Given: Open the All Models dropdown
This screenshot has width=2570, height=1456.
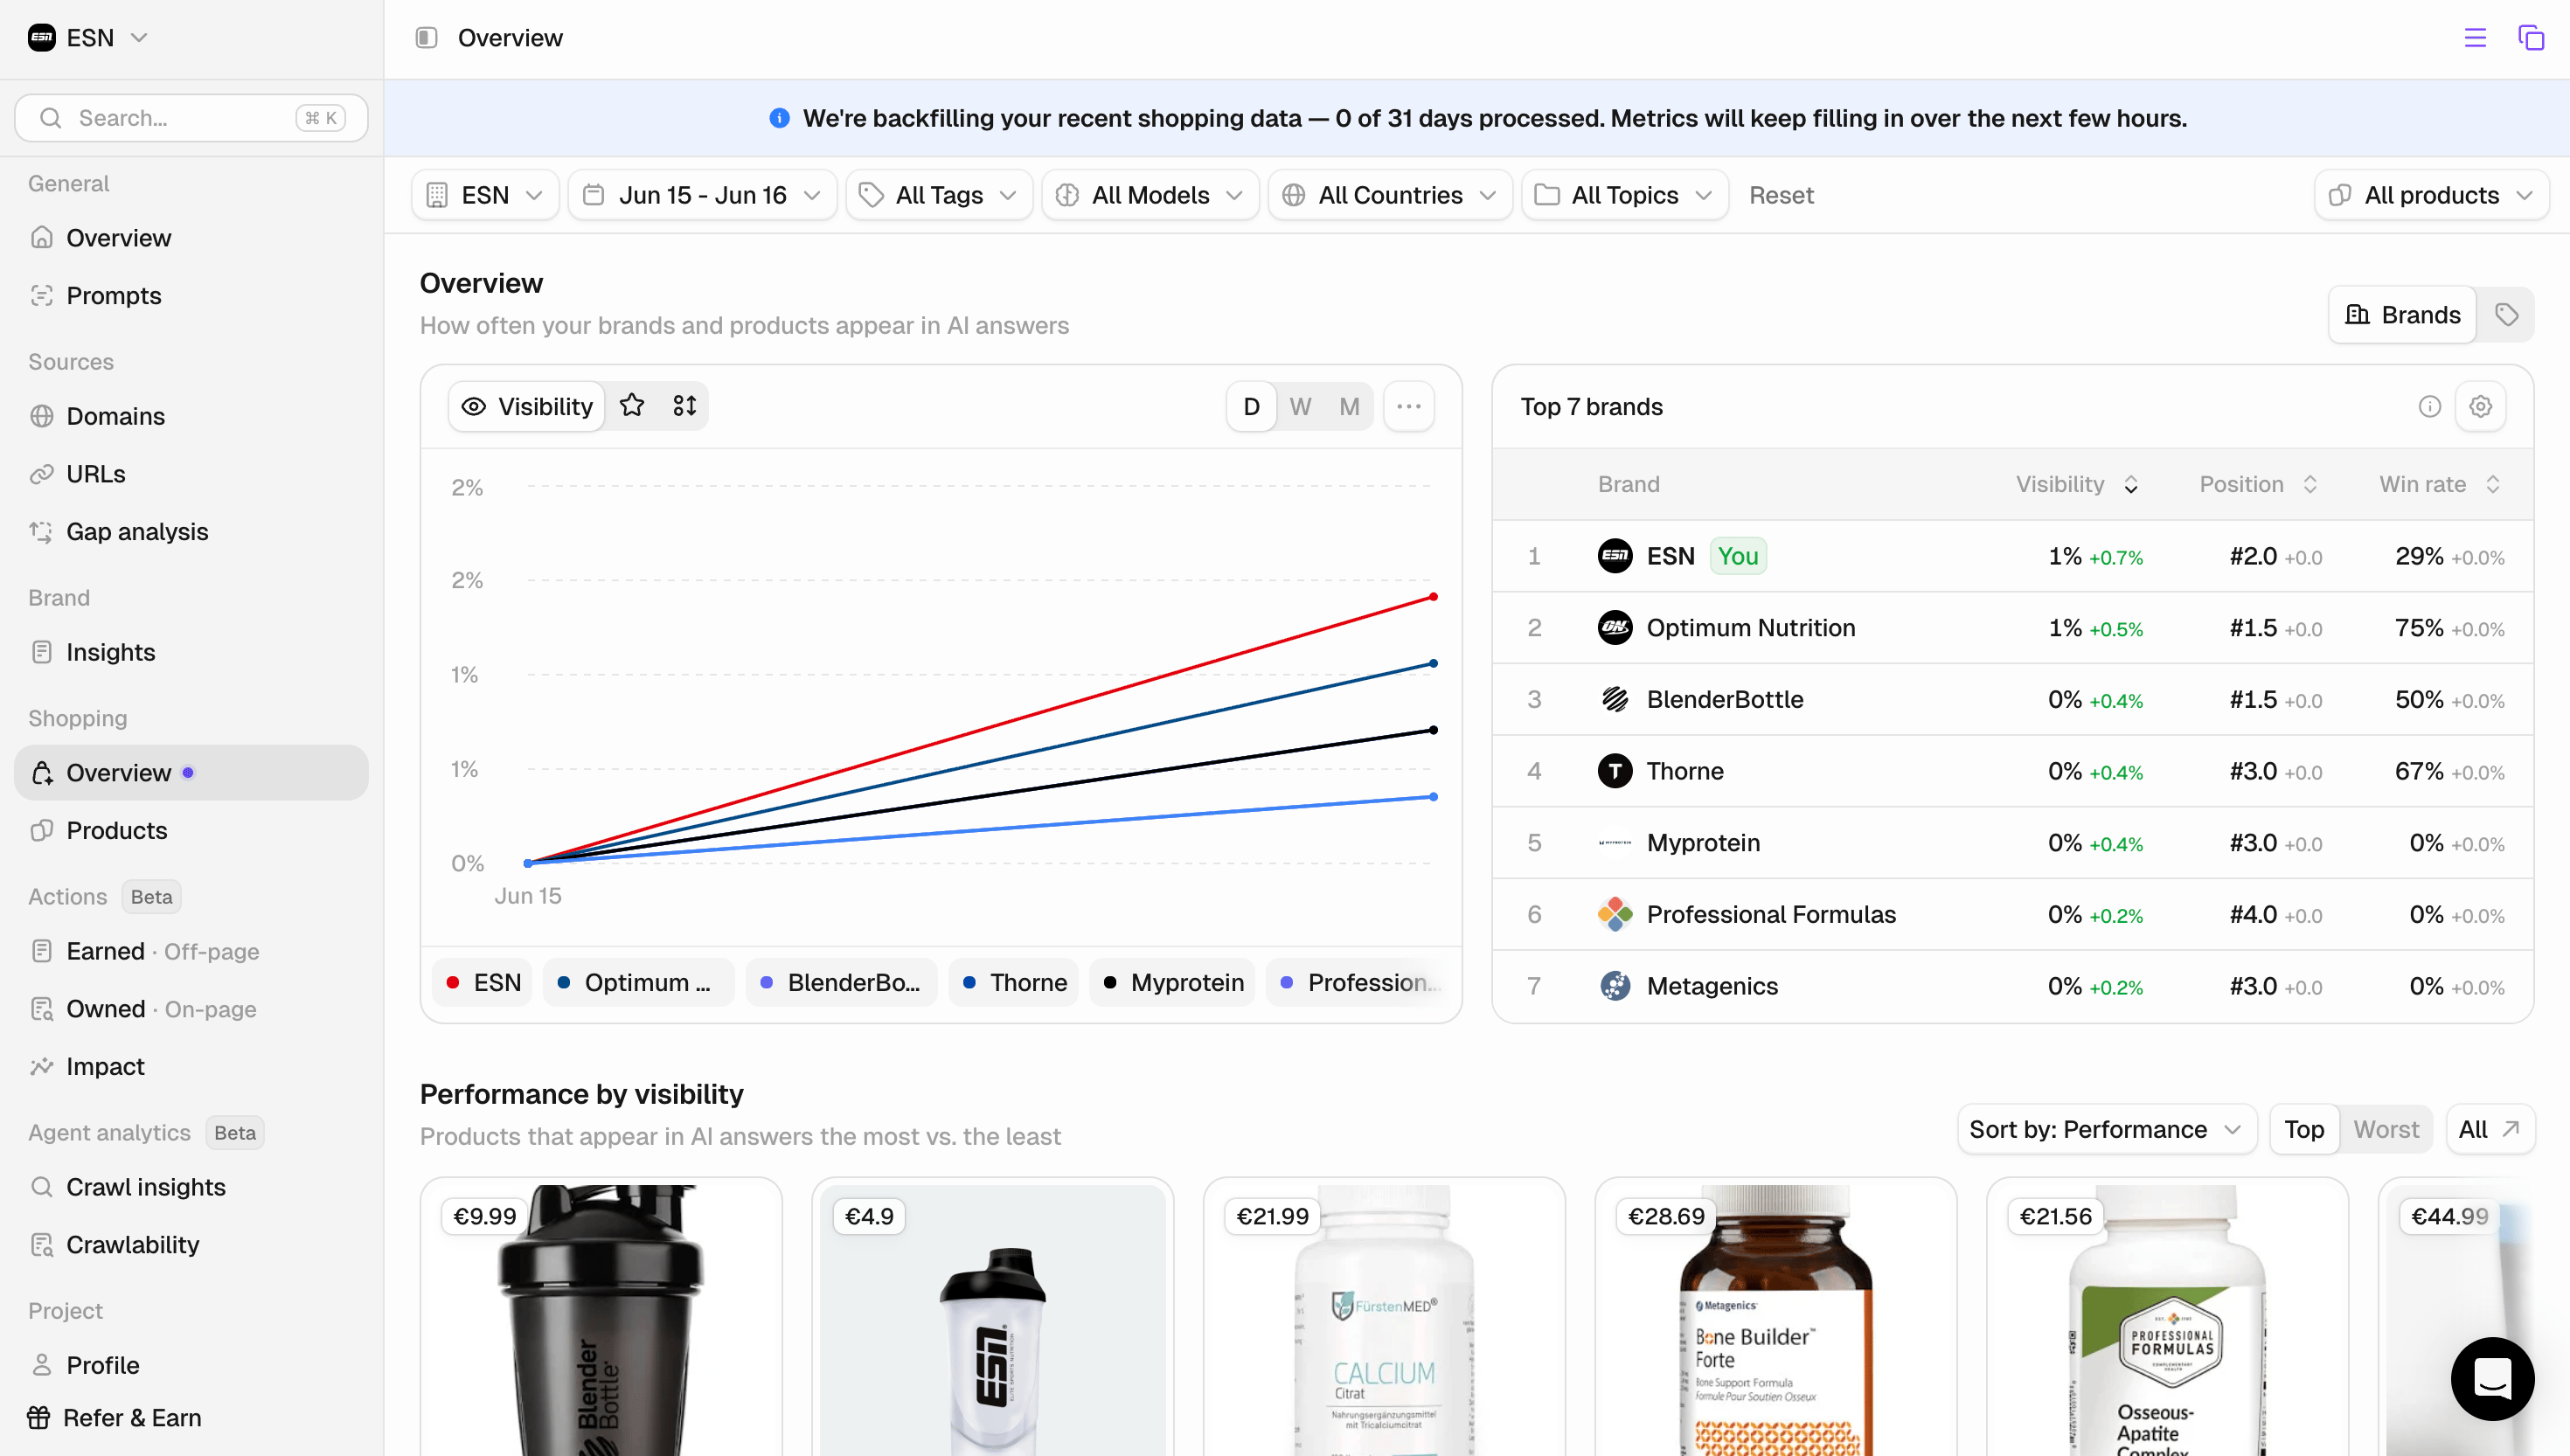Looking at the screenshot, I should click(1150, 195).
